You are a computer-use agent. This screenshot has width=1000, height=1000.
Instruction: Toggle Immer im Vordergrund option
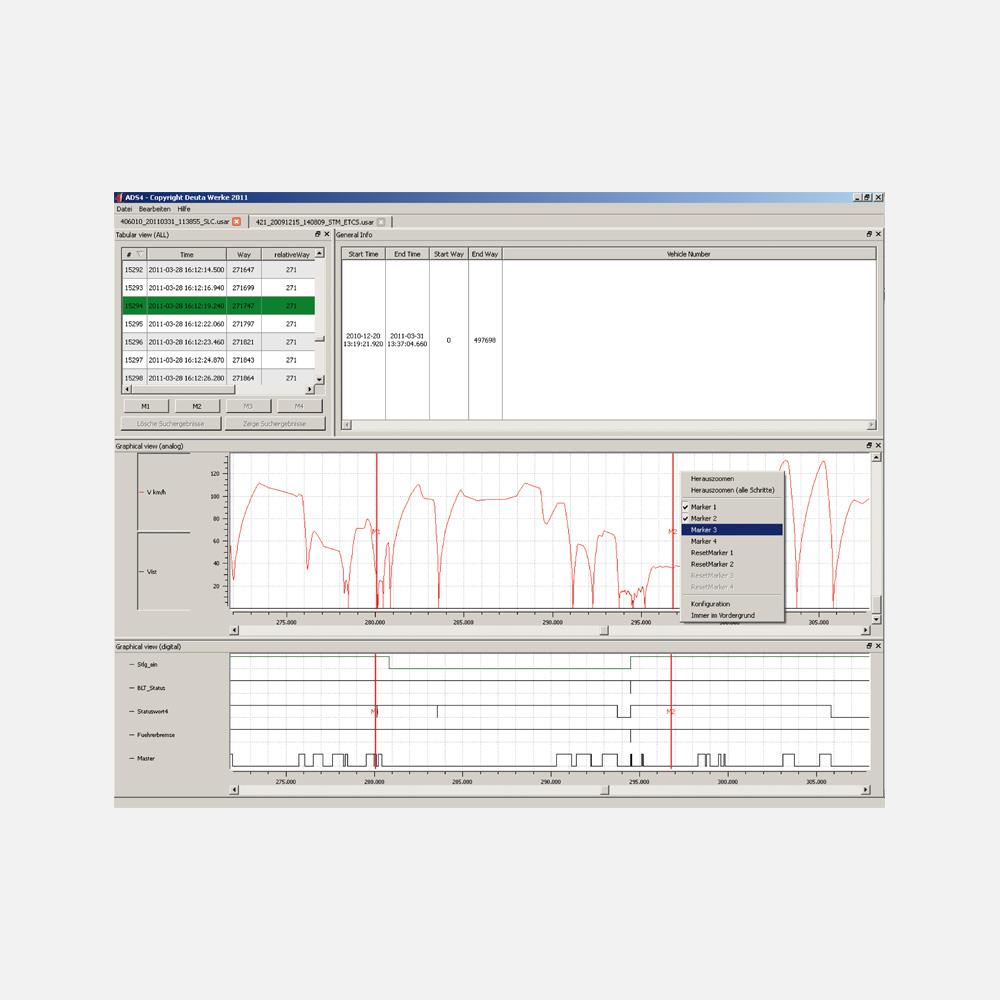click(732, 615)
